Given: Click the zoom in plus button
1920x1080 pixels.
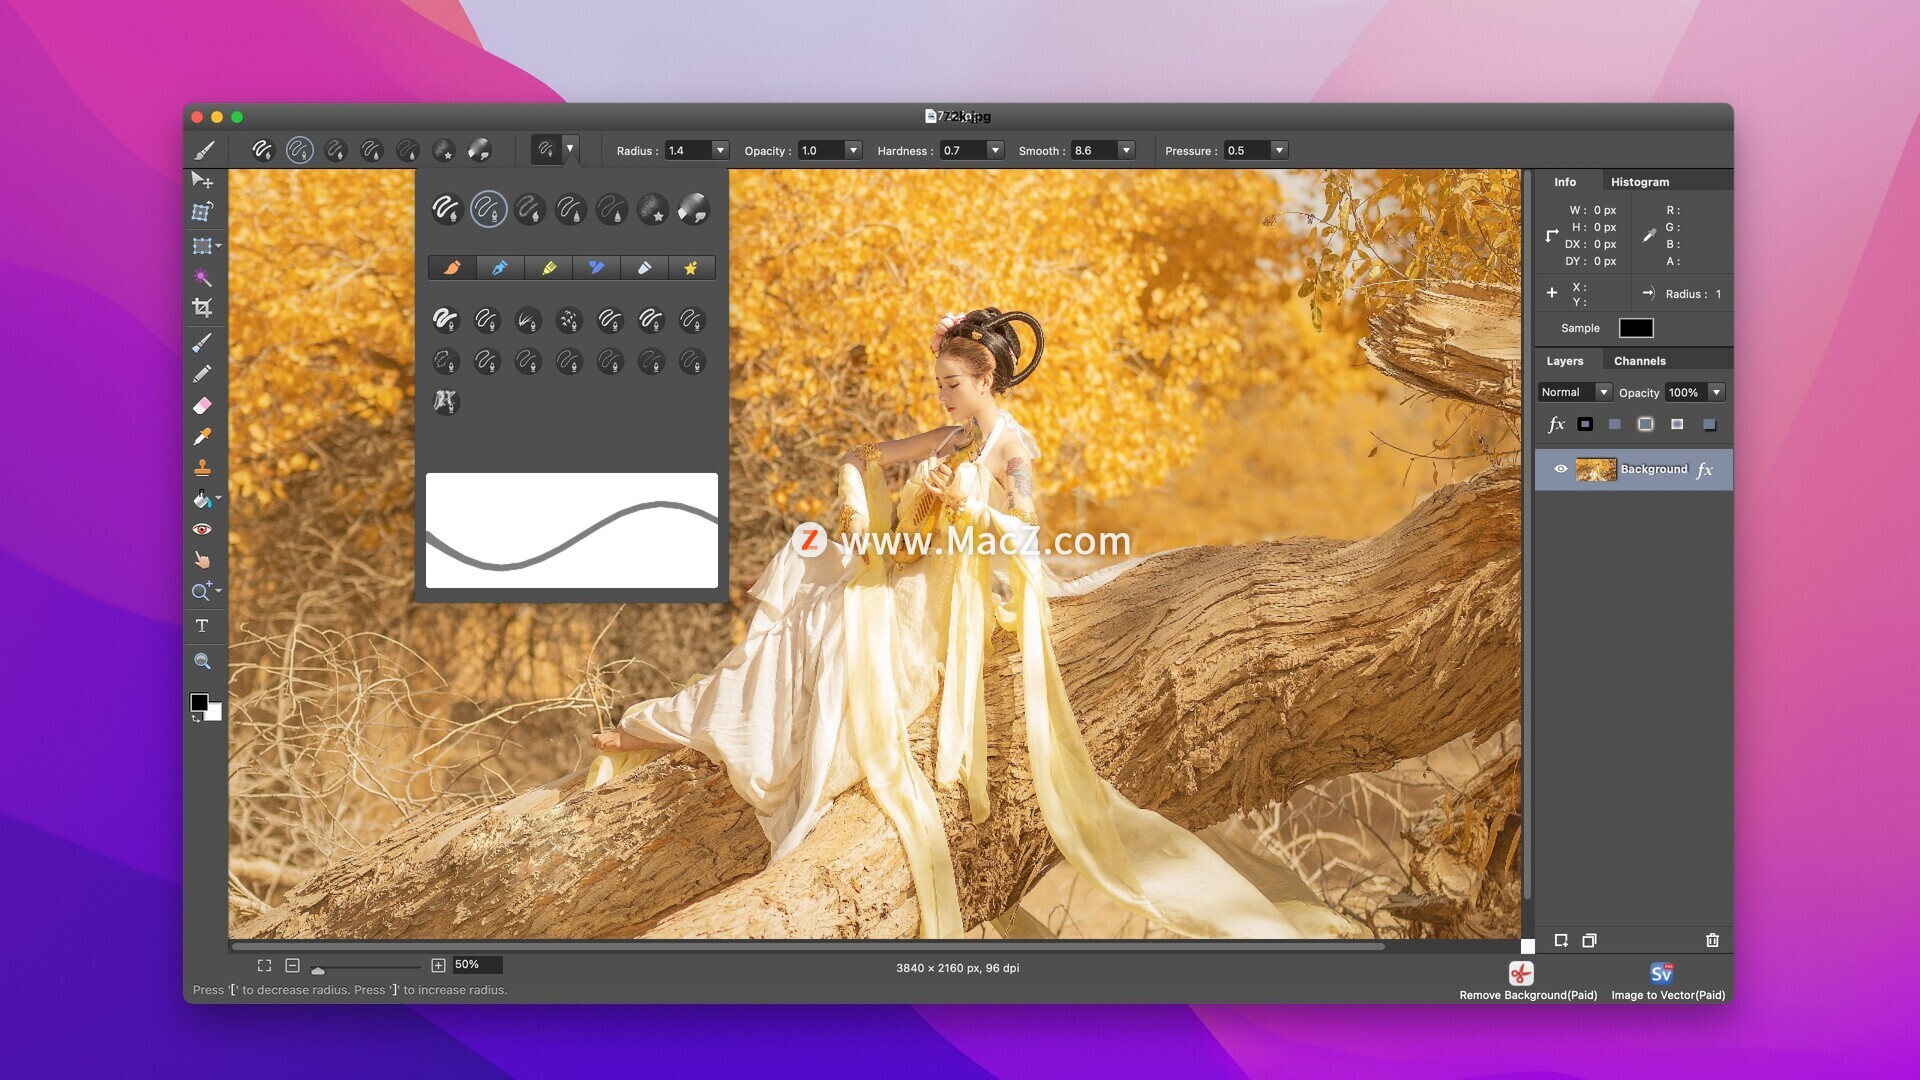Looking at the screenshot, I should coord(438,965).
